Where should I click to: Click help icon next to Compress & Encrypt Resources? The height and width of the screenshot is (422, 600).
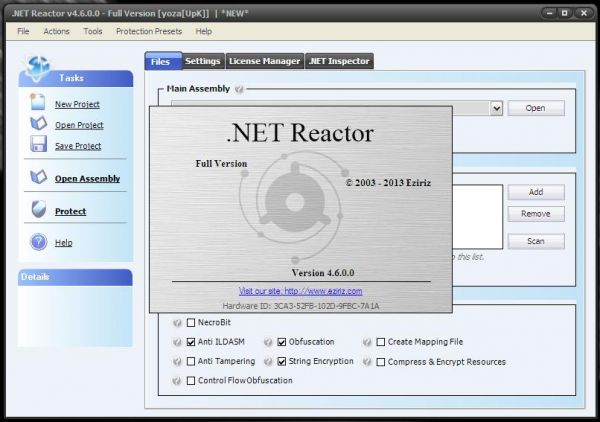click(367, 362)
